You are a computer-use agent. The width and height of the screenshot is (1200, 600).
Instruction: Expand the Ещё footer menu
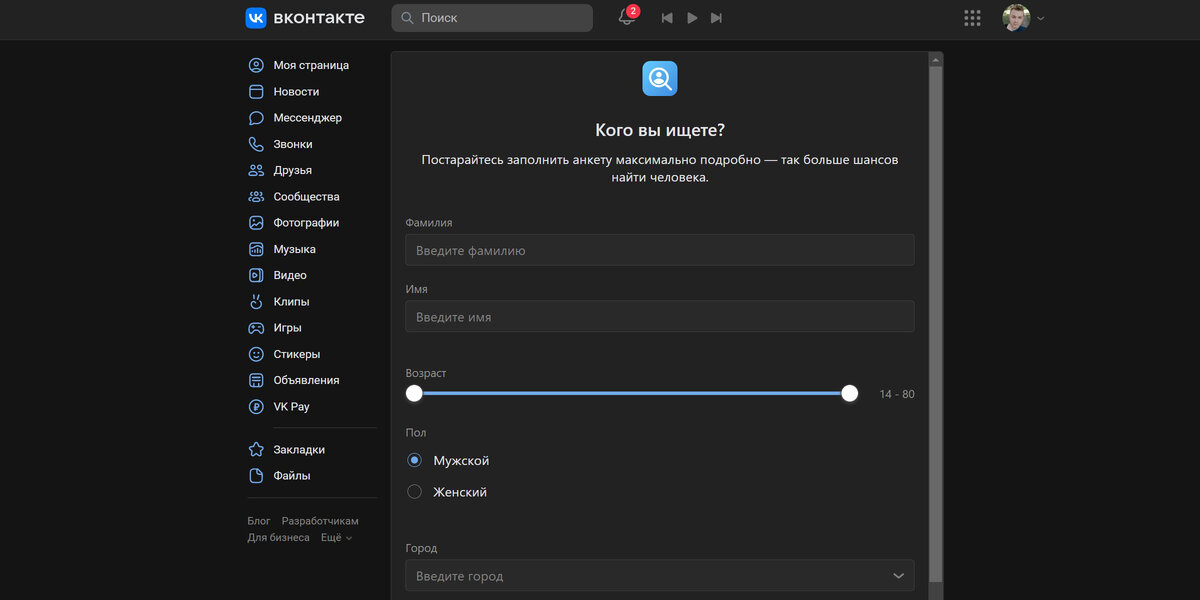(x=336, y=538)
